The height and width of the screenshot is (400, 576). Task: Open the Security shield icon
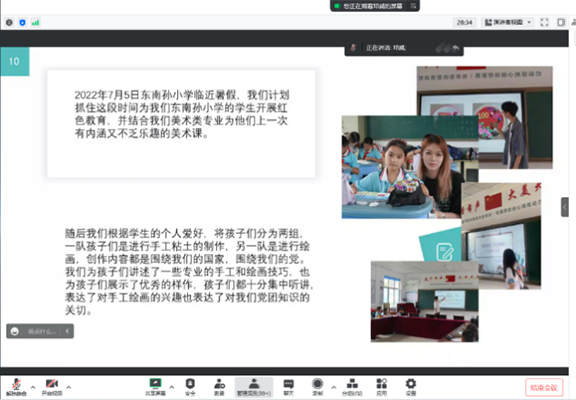(190, 387)
